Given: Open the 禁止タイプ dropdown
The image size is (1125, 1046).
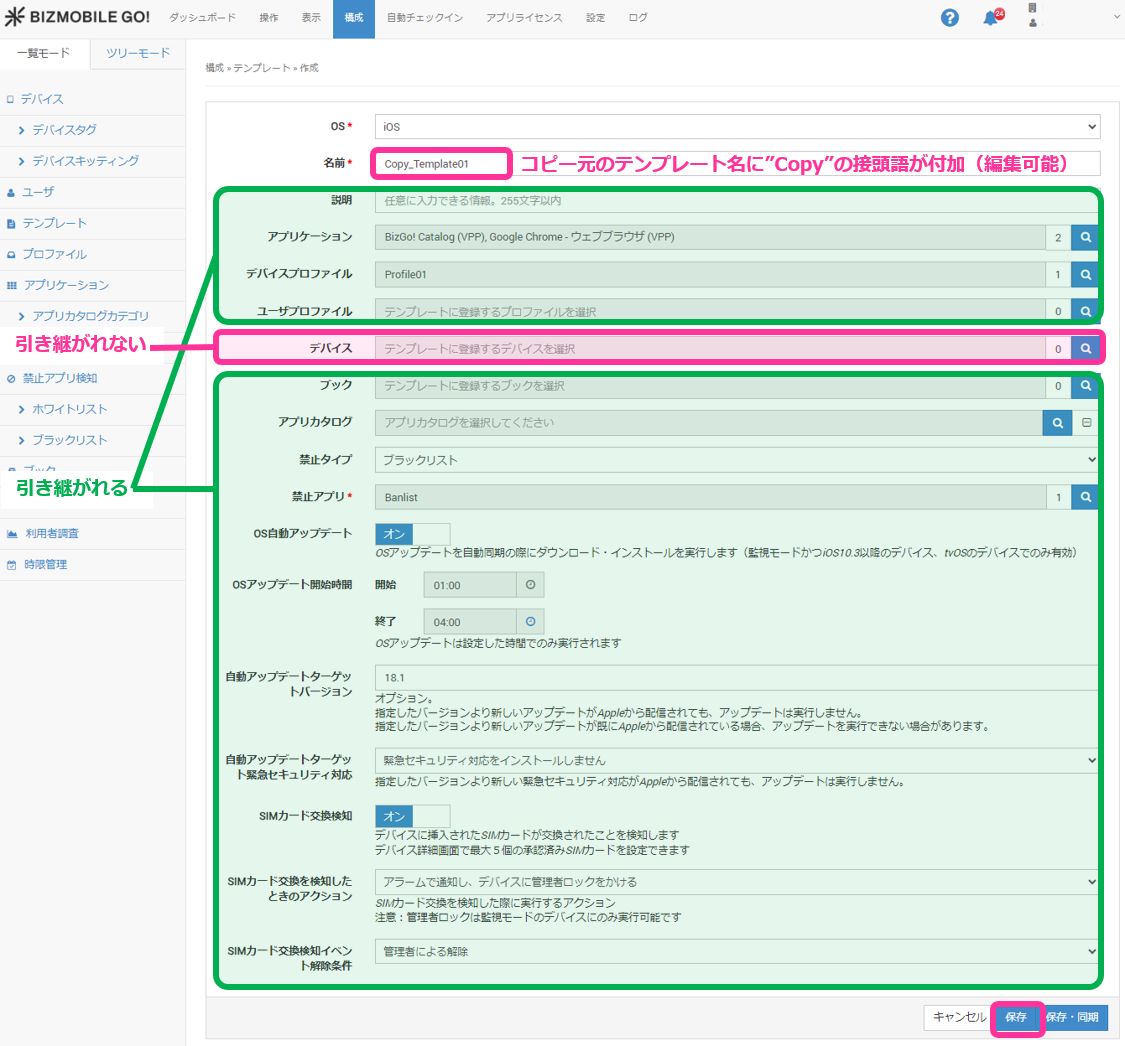Looking at the screenshot, I should [737, 460].
